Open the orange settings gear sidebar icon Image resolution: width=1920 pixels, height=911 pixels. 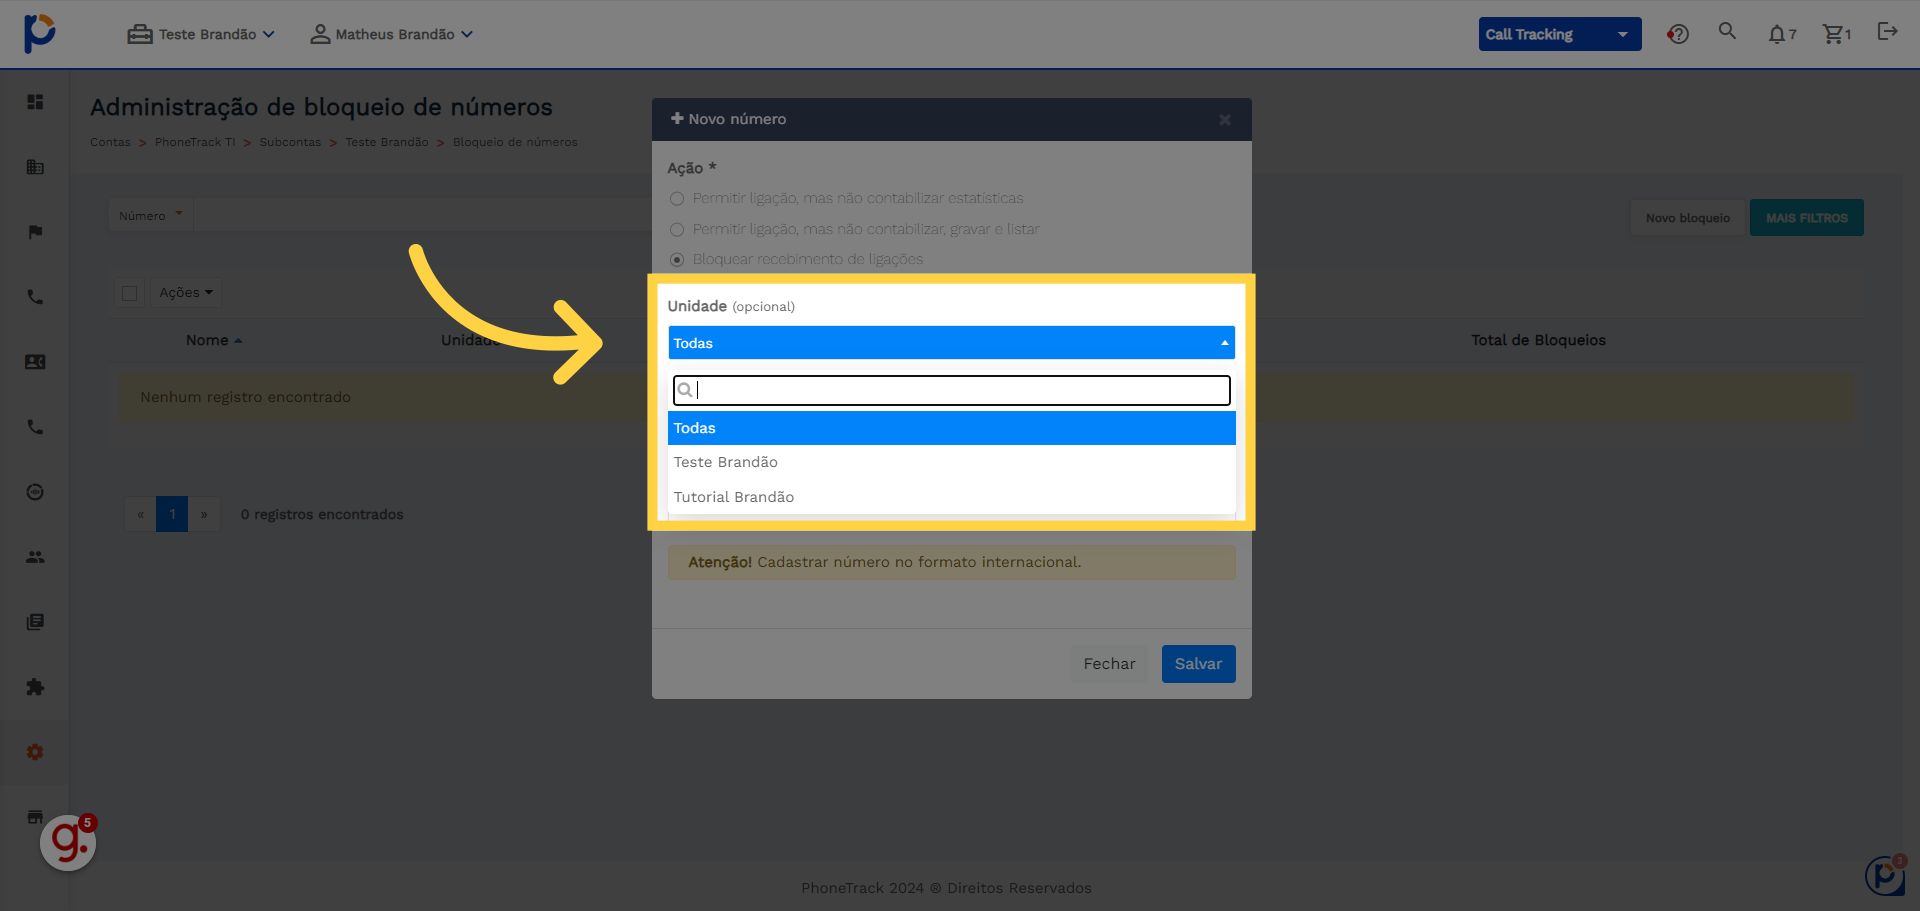pyautogui.click(x=35, y=752)
